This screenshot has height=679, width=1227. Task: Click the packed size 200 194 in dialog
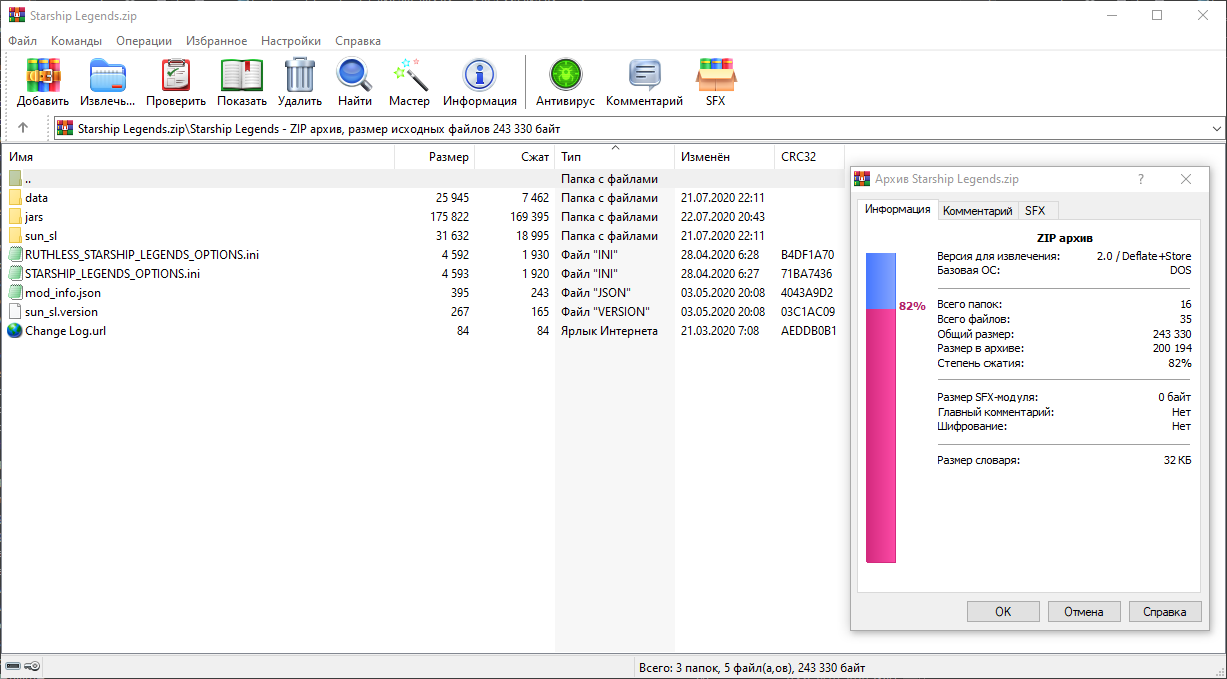click(1172, 348)
